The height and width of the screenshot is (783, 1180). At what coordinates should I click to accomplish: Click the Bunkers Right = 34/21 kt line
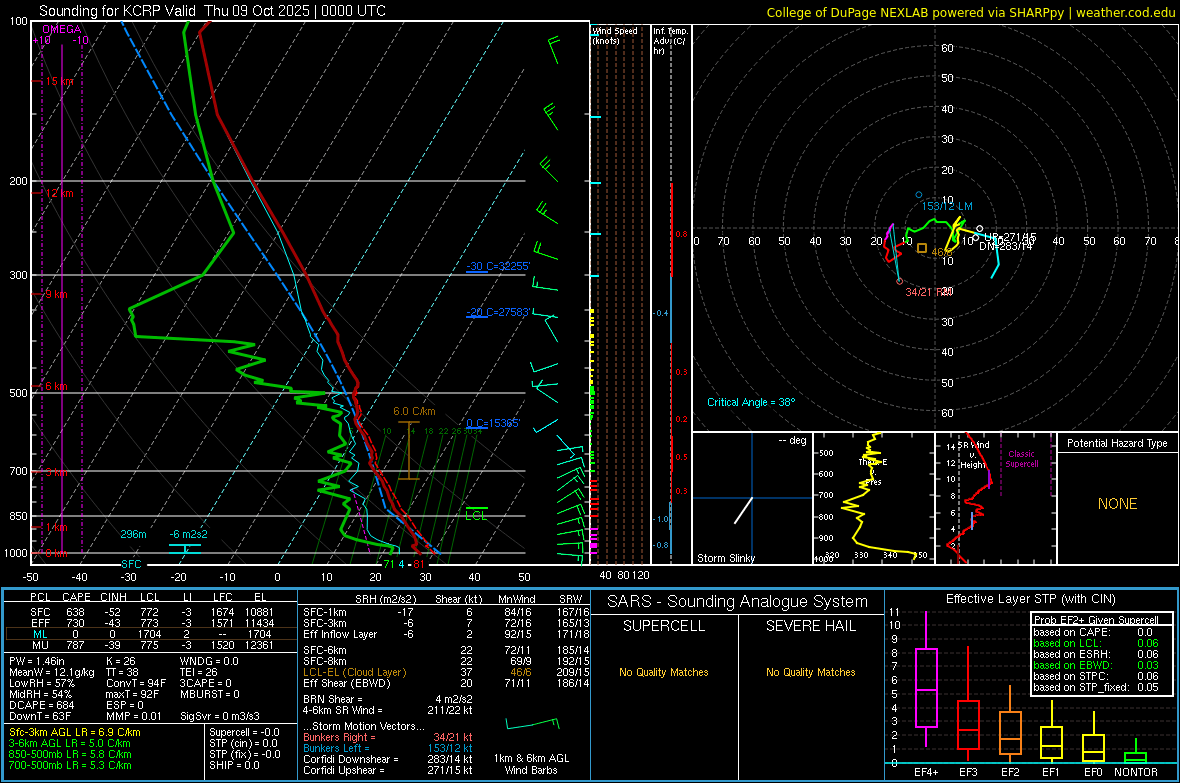click(387, 737)
